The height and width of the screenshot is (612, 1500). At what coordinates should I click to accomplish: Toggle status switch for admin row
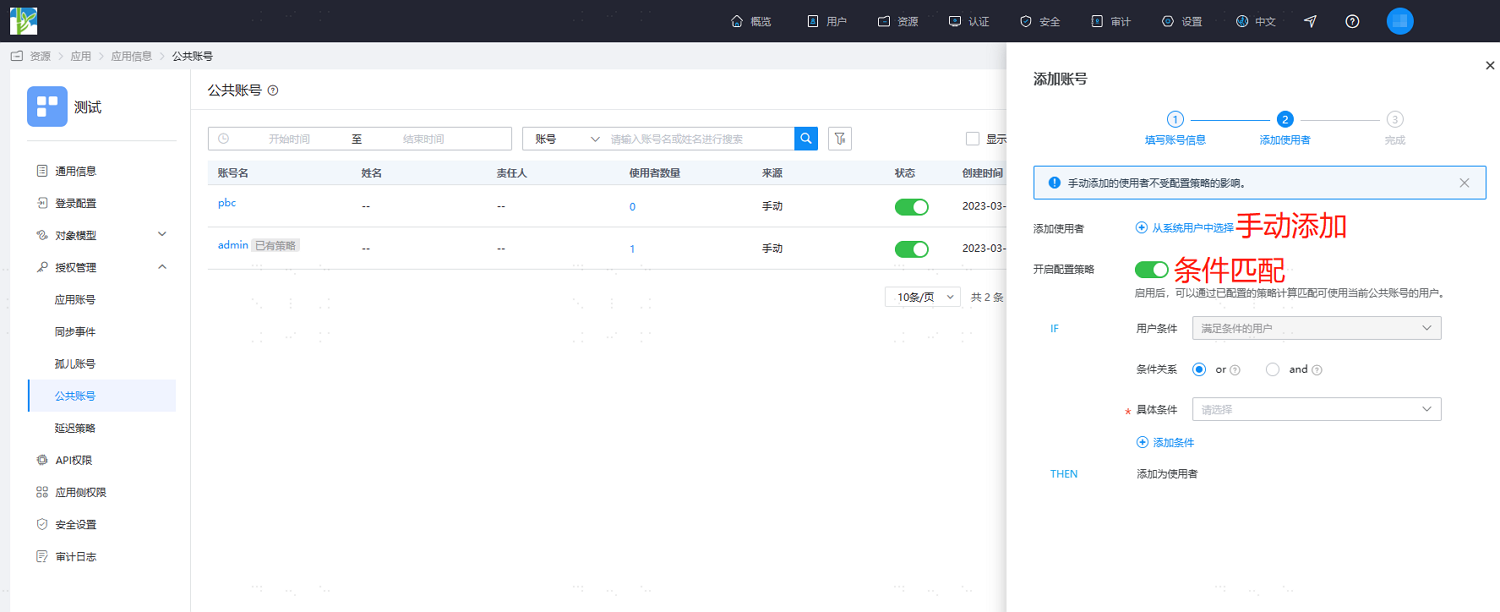click(x=911, y=249)
